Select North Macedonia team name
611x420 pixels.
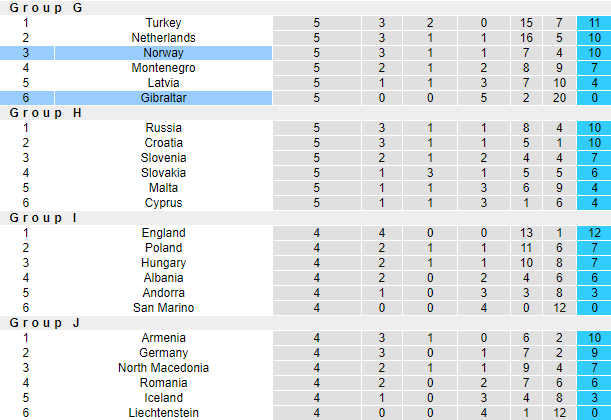click(x=163, y=368)
